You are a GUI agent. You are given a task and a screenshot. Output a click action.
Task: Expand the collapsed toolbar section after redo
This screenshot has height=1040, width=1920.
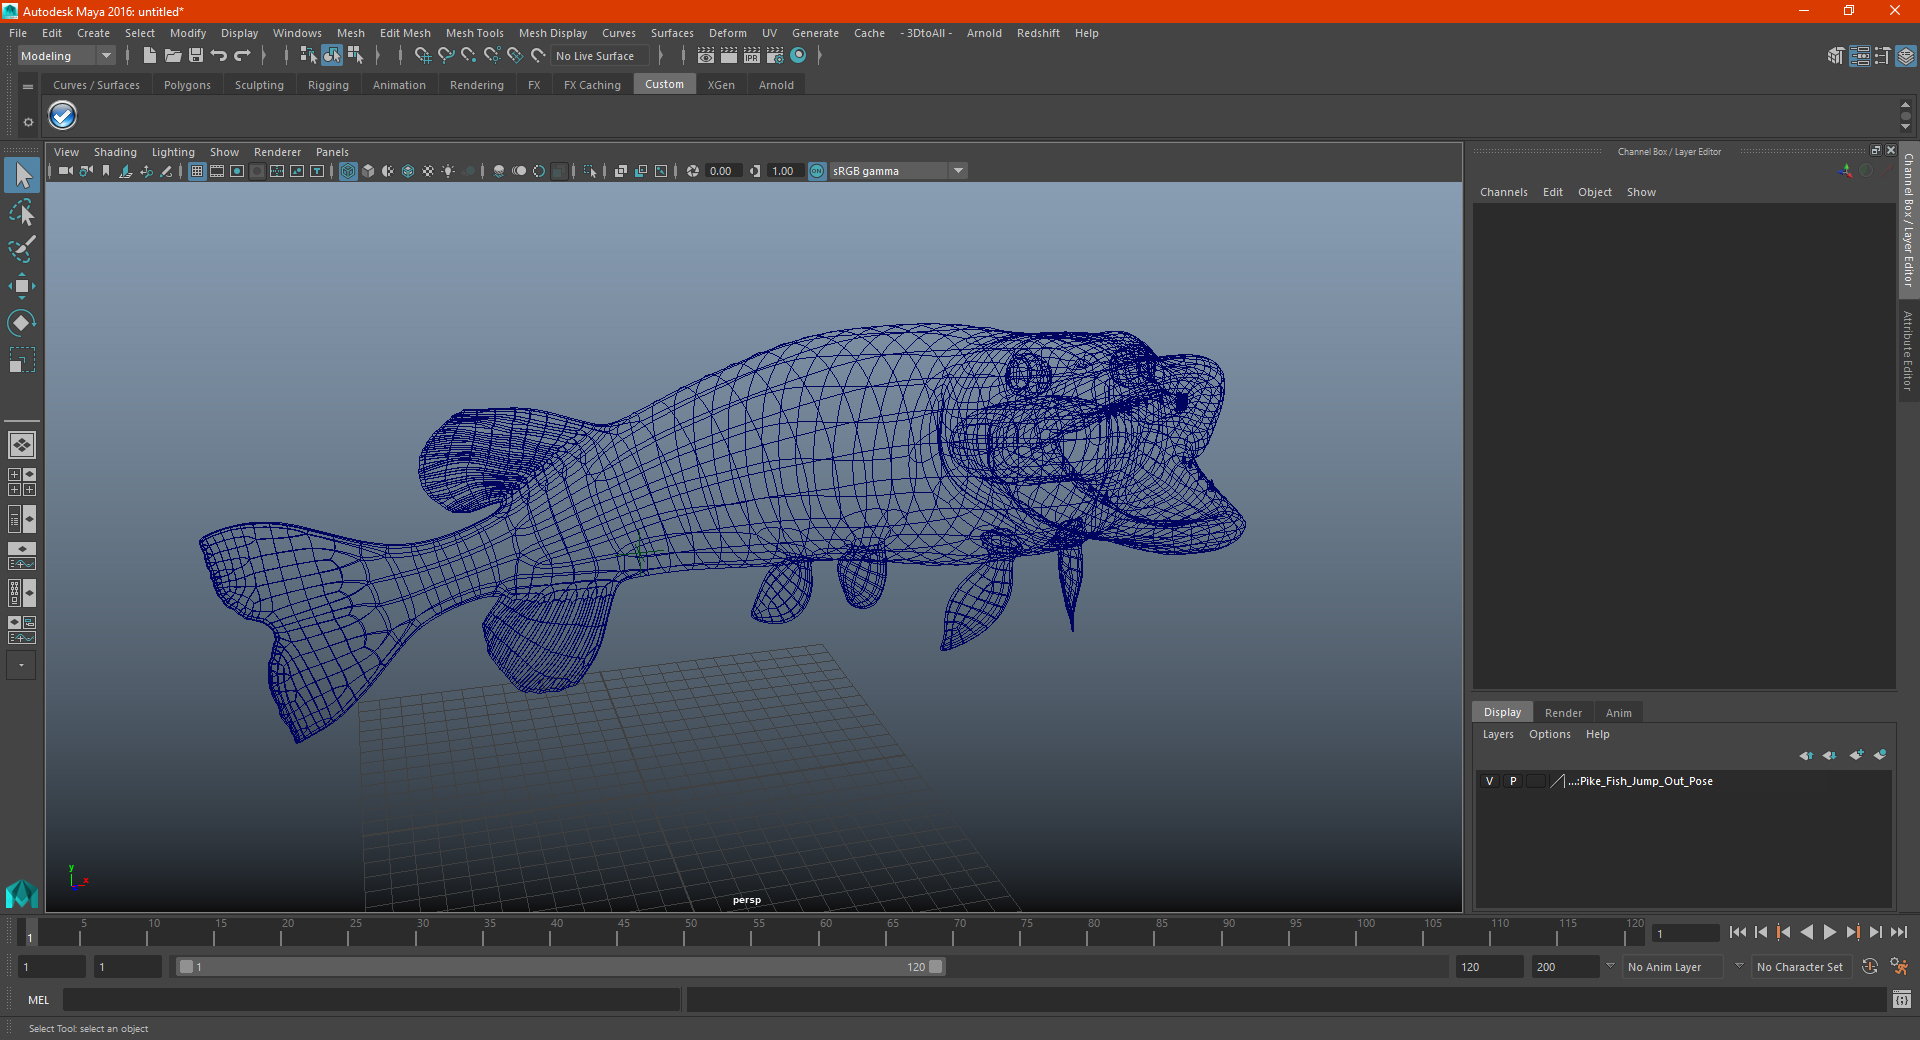[x=264, y=56]
